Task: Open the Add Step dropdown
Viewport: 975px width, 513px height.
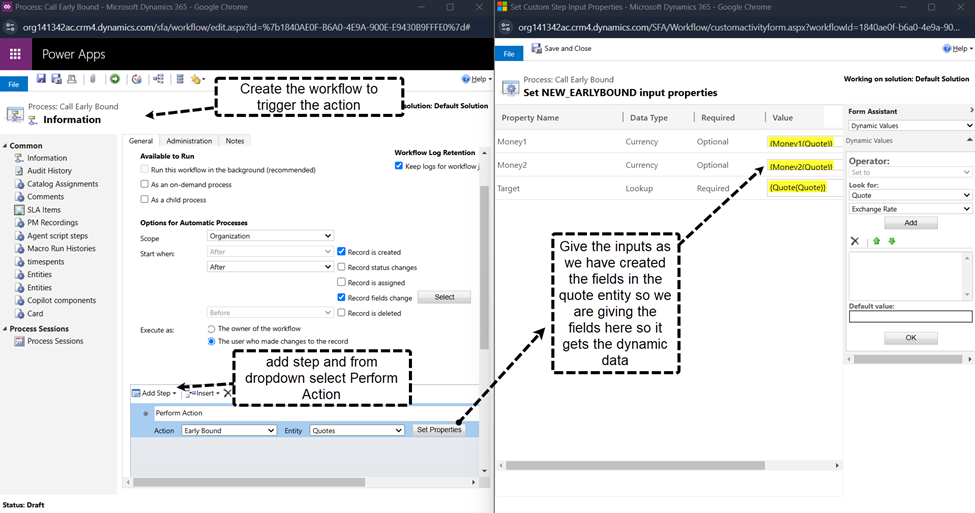Action: [x=154, y=393]
